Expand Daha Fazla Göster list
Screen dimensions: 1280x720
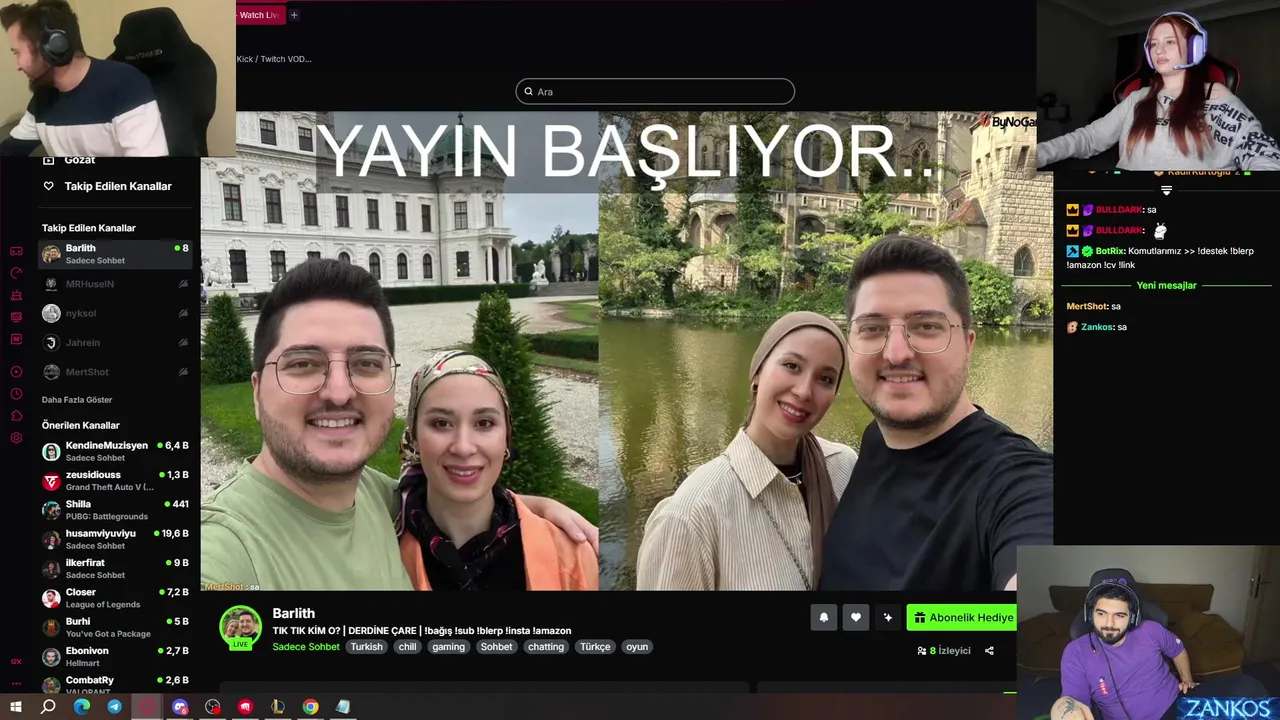tap(77, 400)
